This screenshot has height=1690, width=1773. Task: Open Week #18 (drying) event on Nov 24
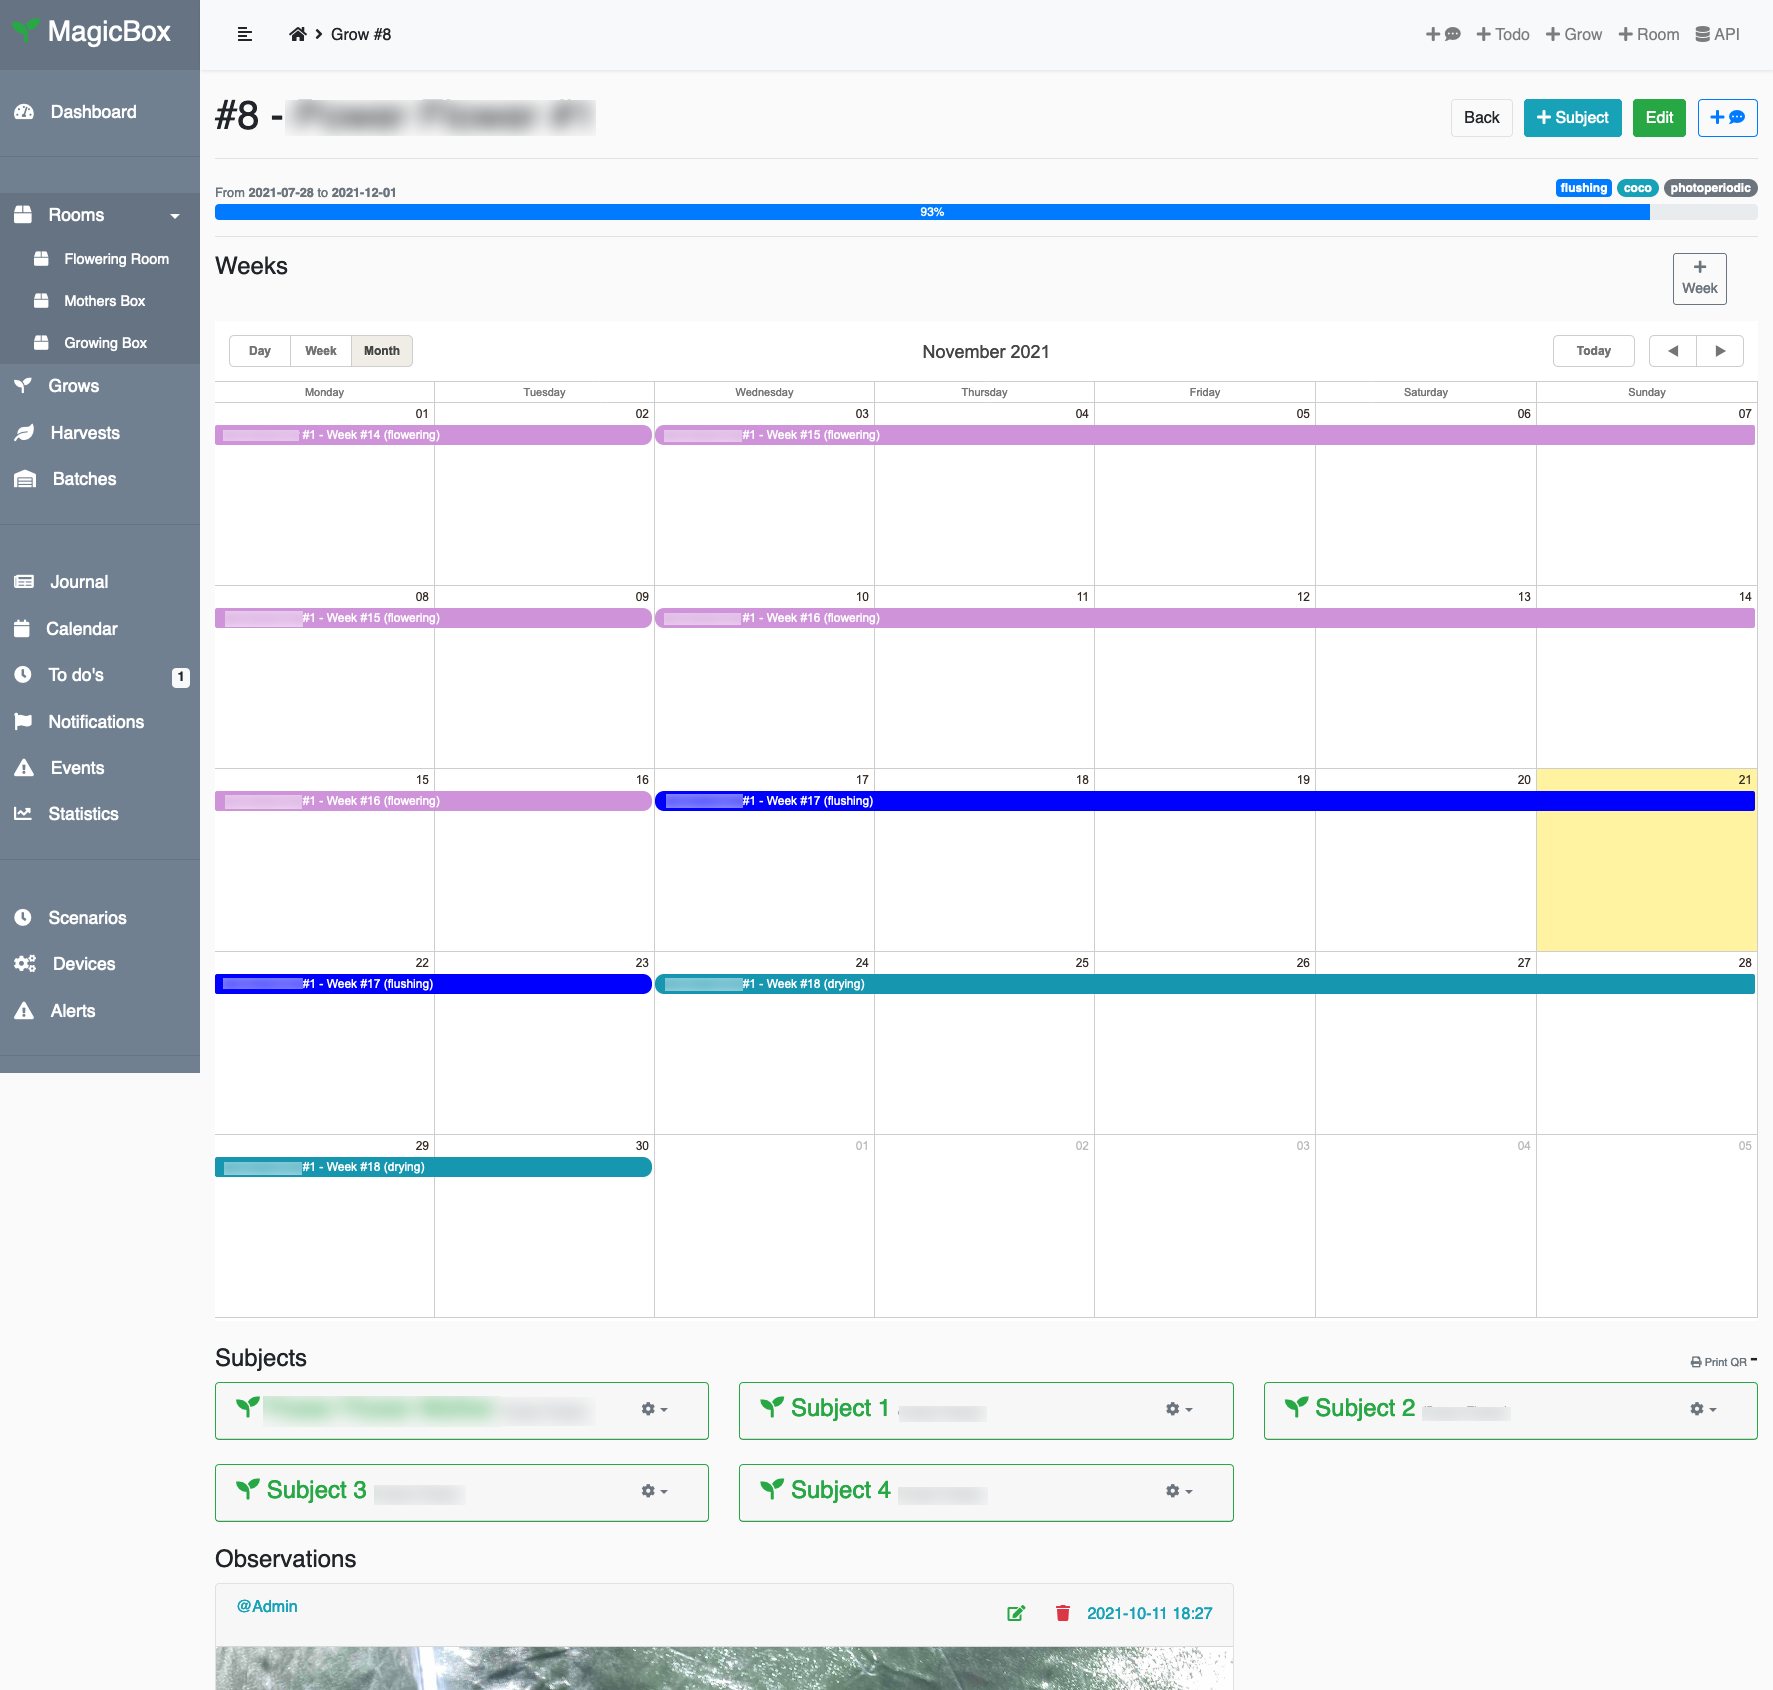pyautogui.click(x=1205, y=984)
